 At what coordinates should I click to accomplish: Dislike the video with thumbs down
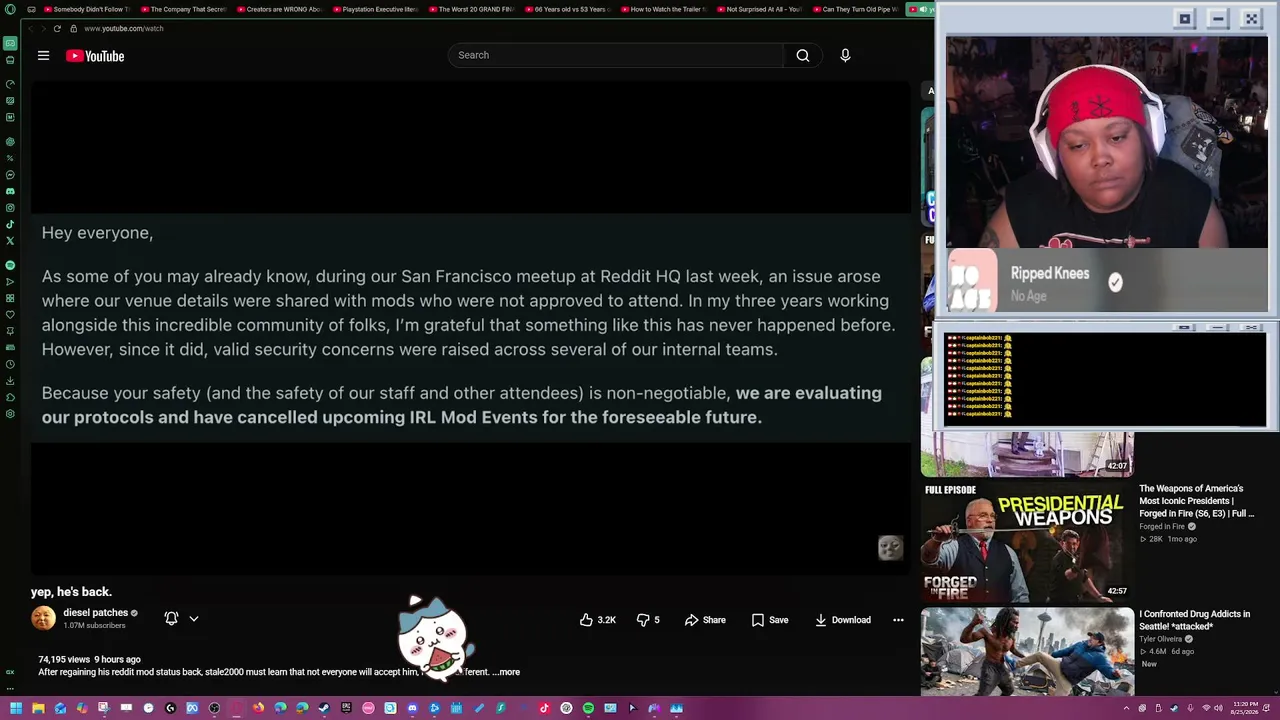[x=648, y=620]
